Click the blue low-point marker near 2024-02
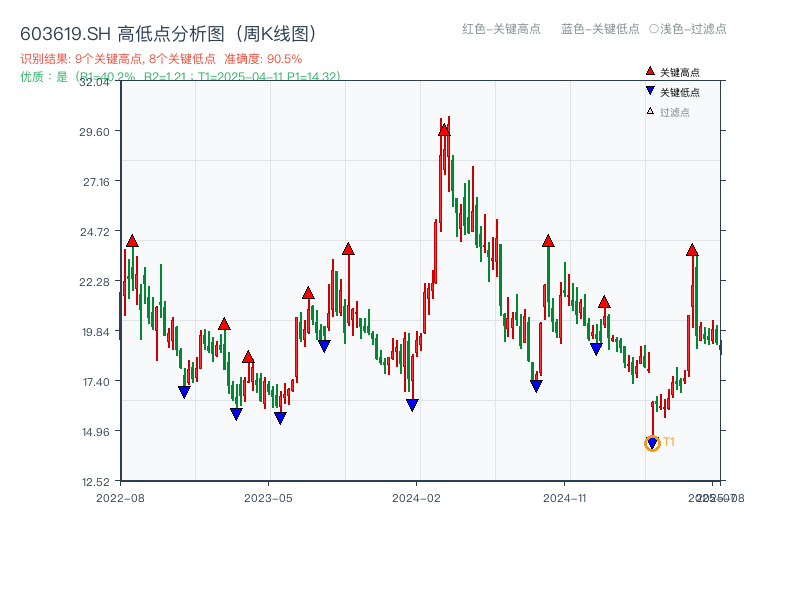800x600 pixels. point(411,402)
